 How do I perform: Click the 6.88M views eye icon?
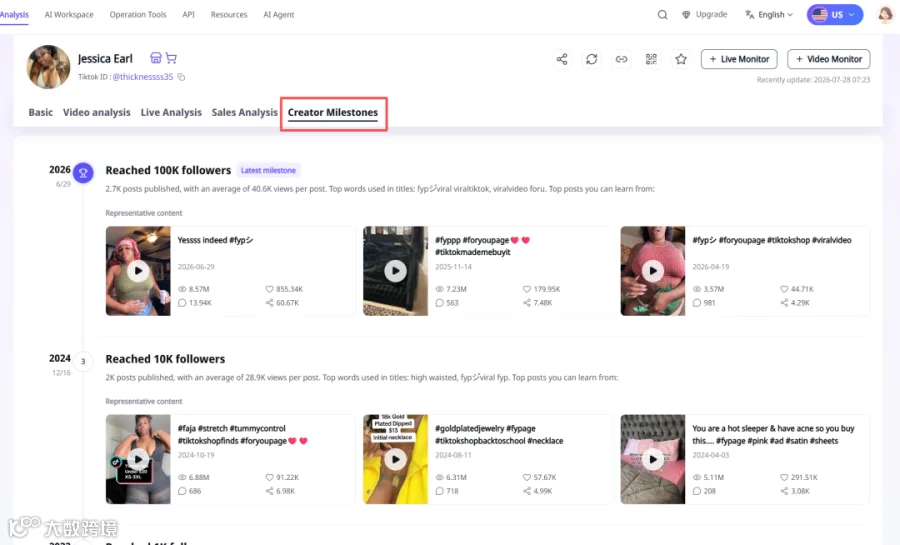point(182,477)
